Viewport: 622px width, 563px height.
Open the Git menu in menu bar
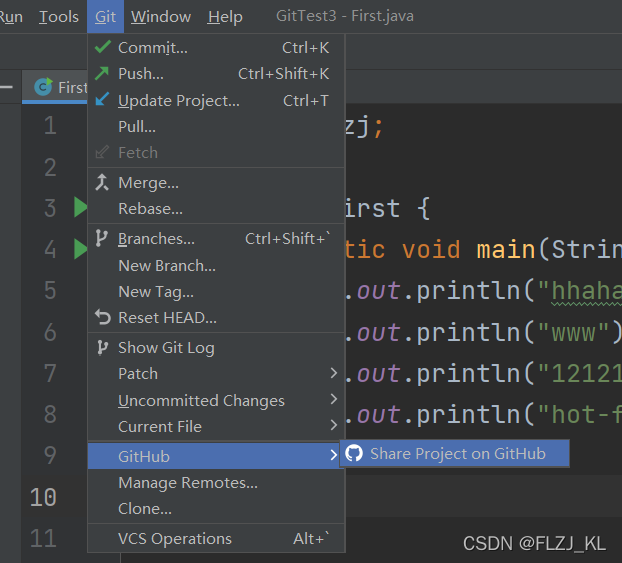point(105,17)
